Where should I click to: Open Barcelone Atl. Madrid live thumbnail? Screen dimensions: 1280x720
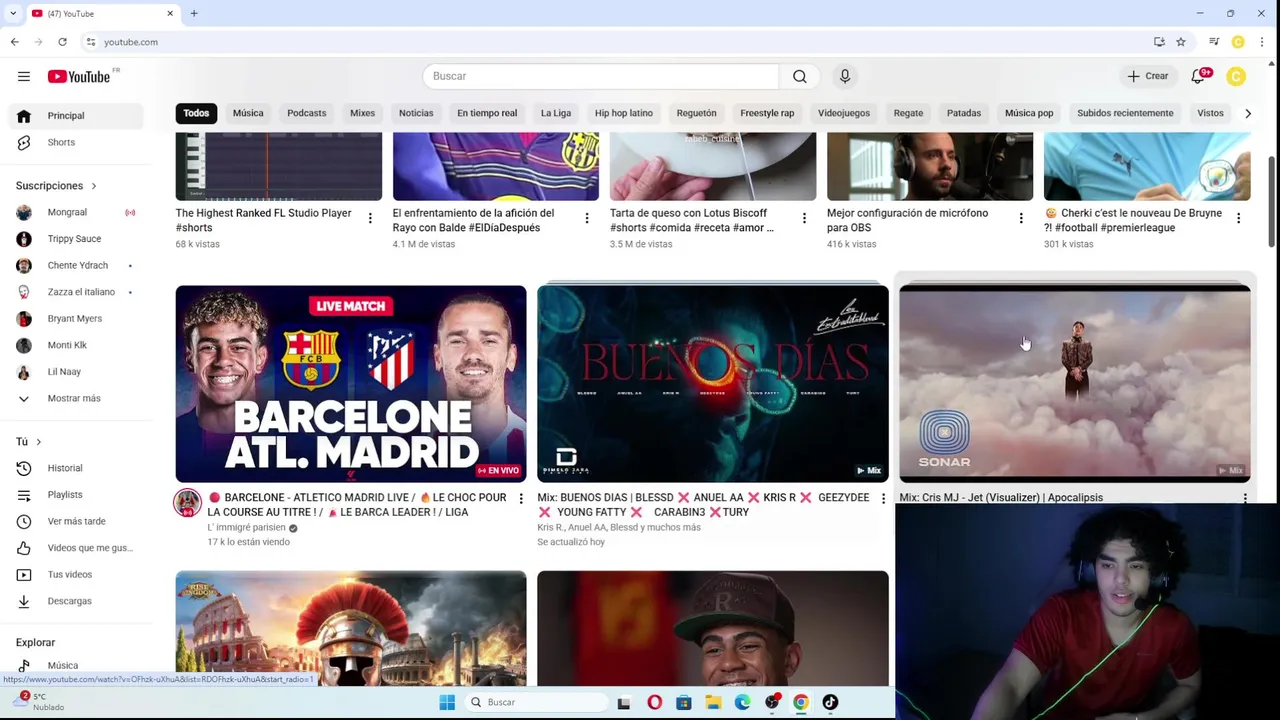point(351,384)
